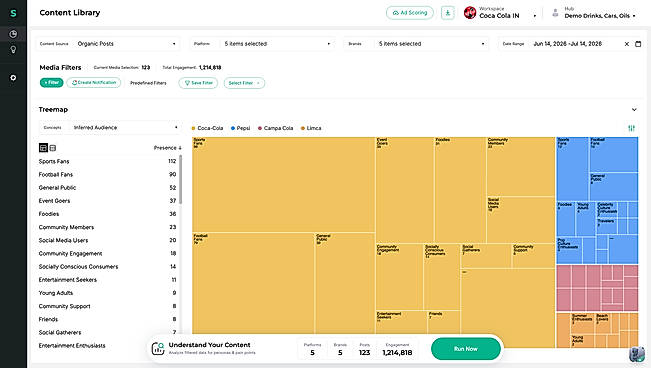The width and height of the screenshot is (651, 368).
Task: Click the Coca-Cola Event Goers treemap tile
Action: [x=405, y=190]
